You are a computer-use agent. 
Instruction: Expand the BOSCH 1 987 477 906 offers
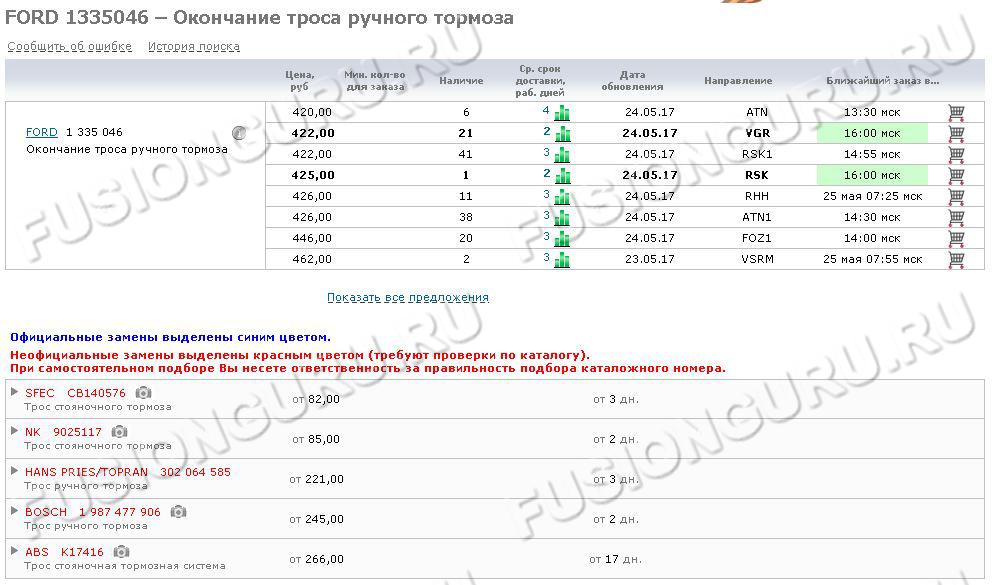coord(15,511)
